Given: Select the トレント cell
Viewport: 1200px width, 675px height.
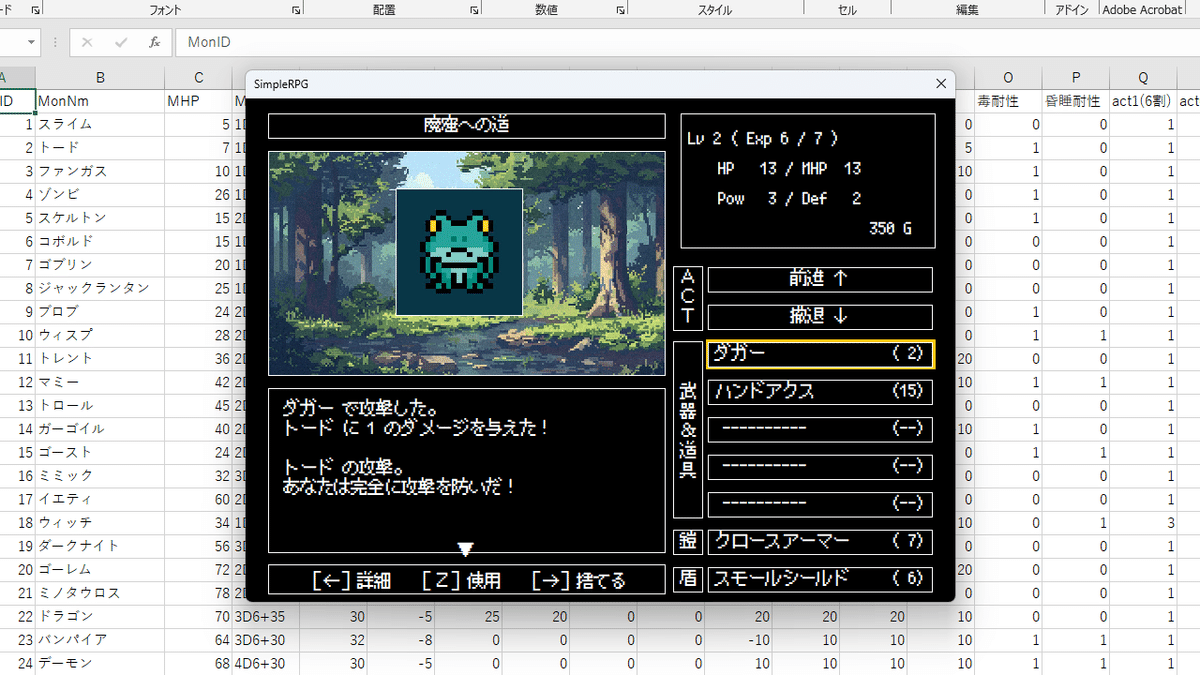Looking at the screenshot, I should [100, 358].
